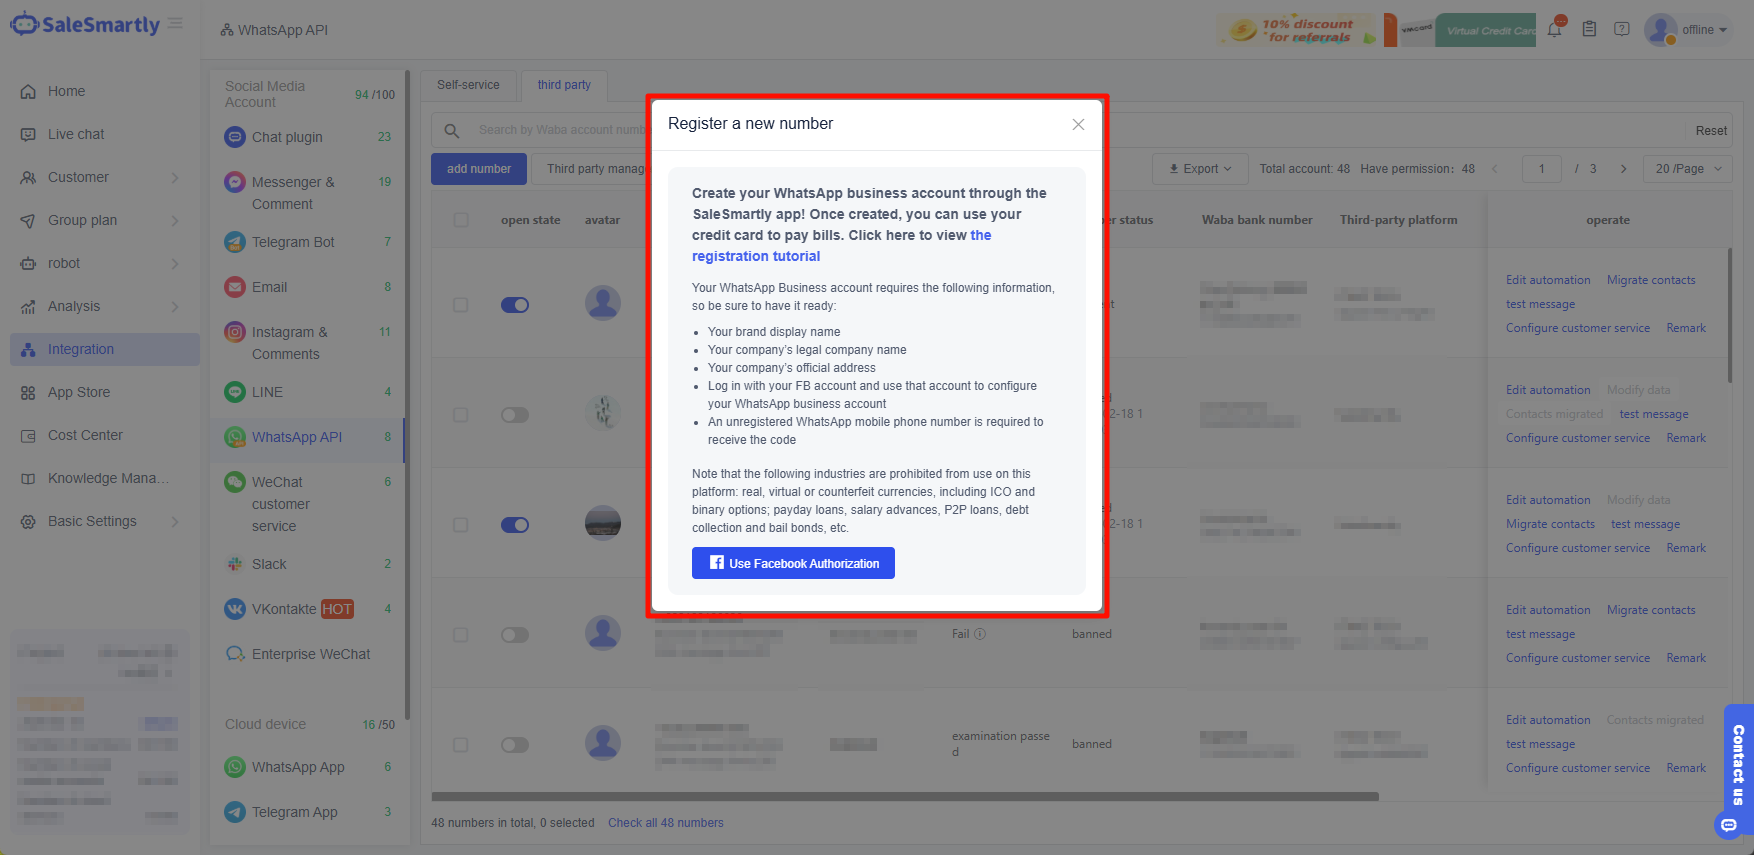This screenshot has height=855, width=1754.
Task: Click 10% discount for referrals banner
Action: [1296, 30]
